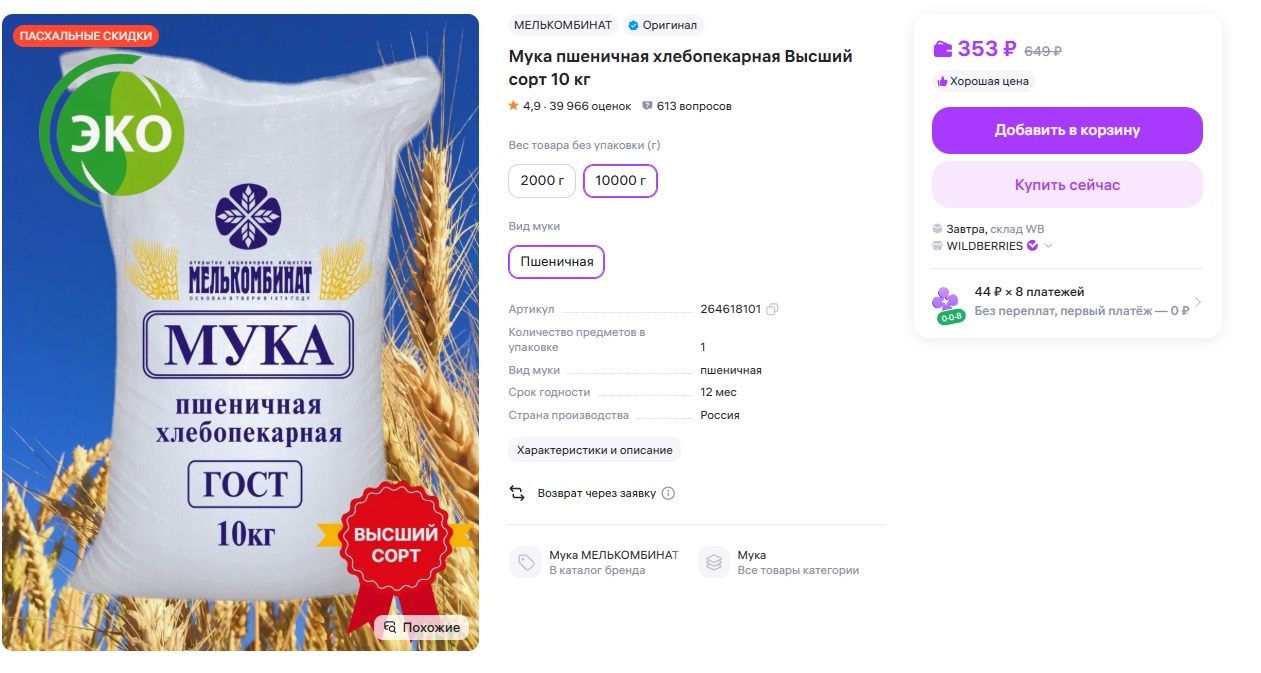Copy the article number 264618101
The height and width of the screenshot is (673, 1261).
click(x=772, y=310)
